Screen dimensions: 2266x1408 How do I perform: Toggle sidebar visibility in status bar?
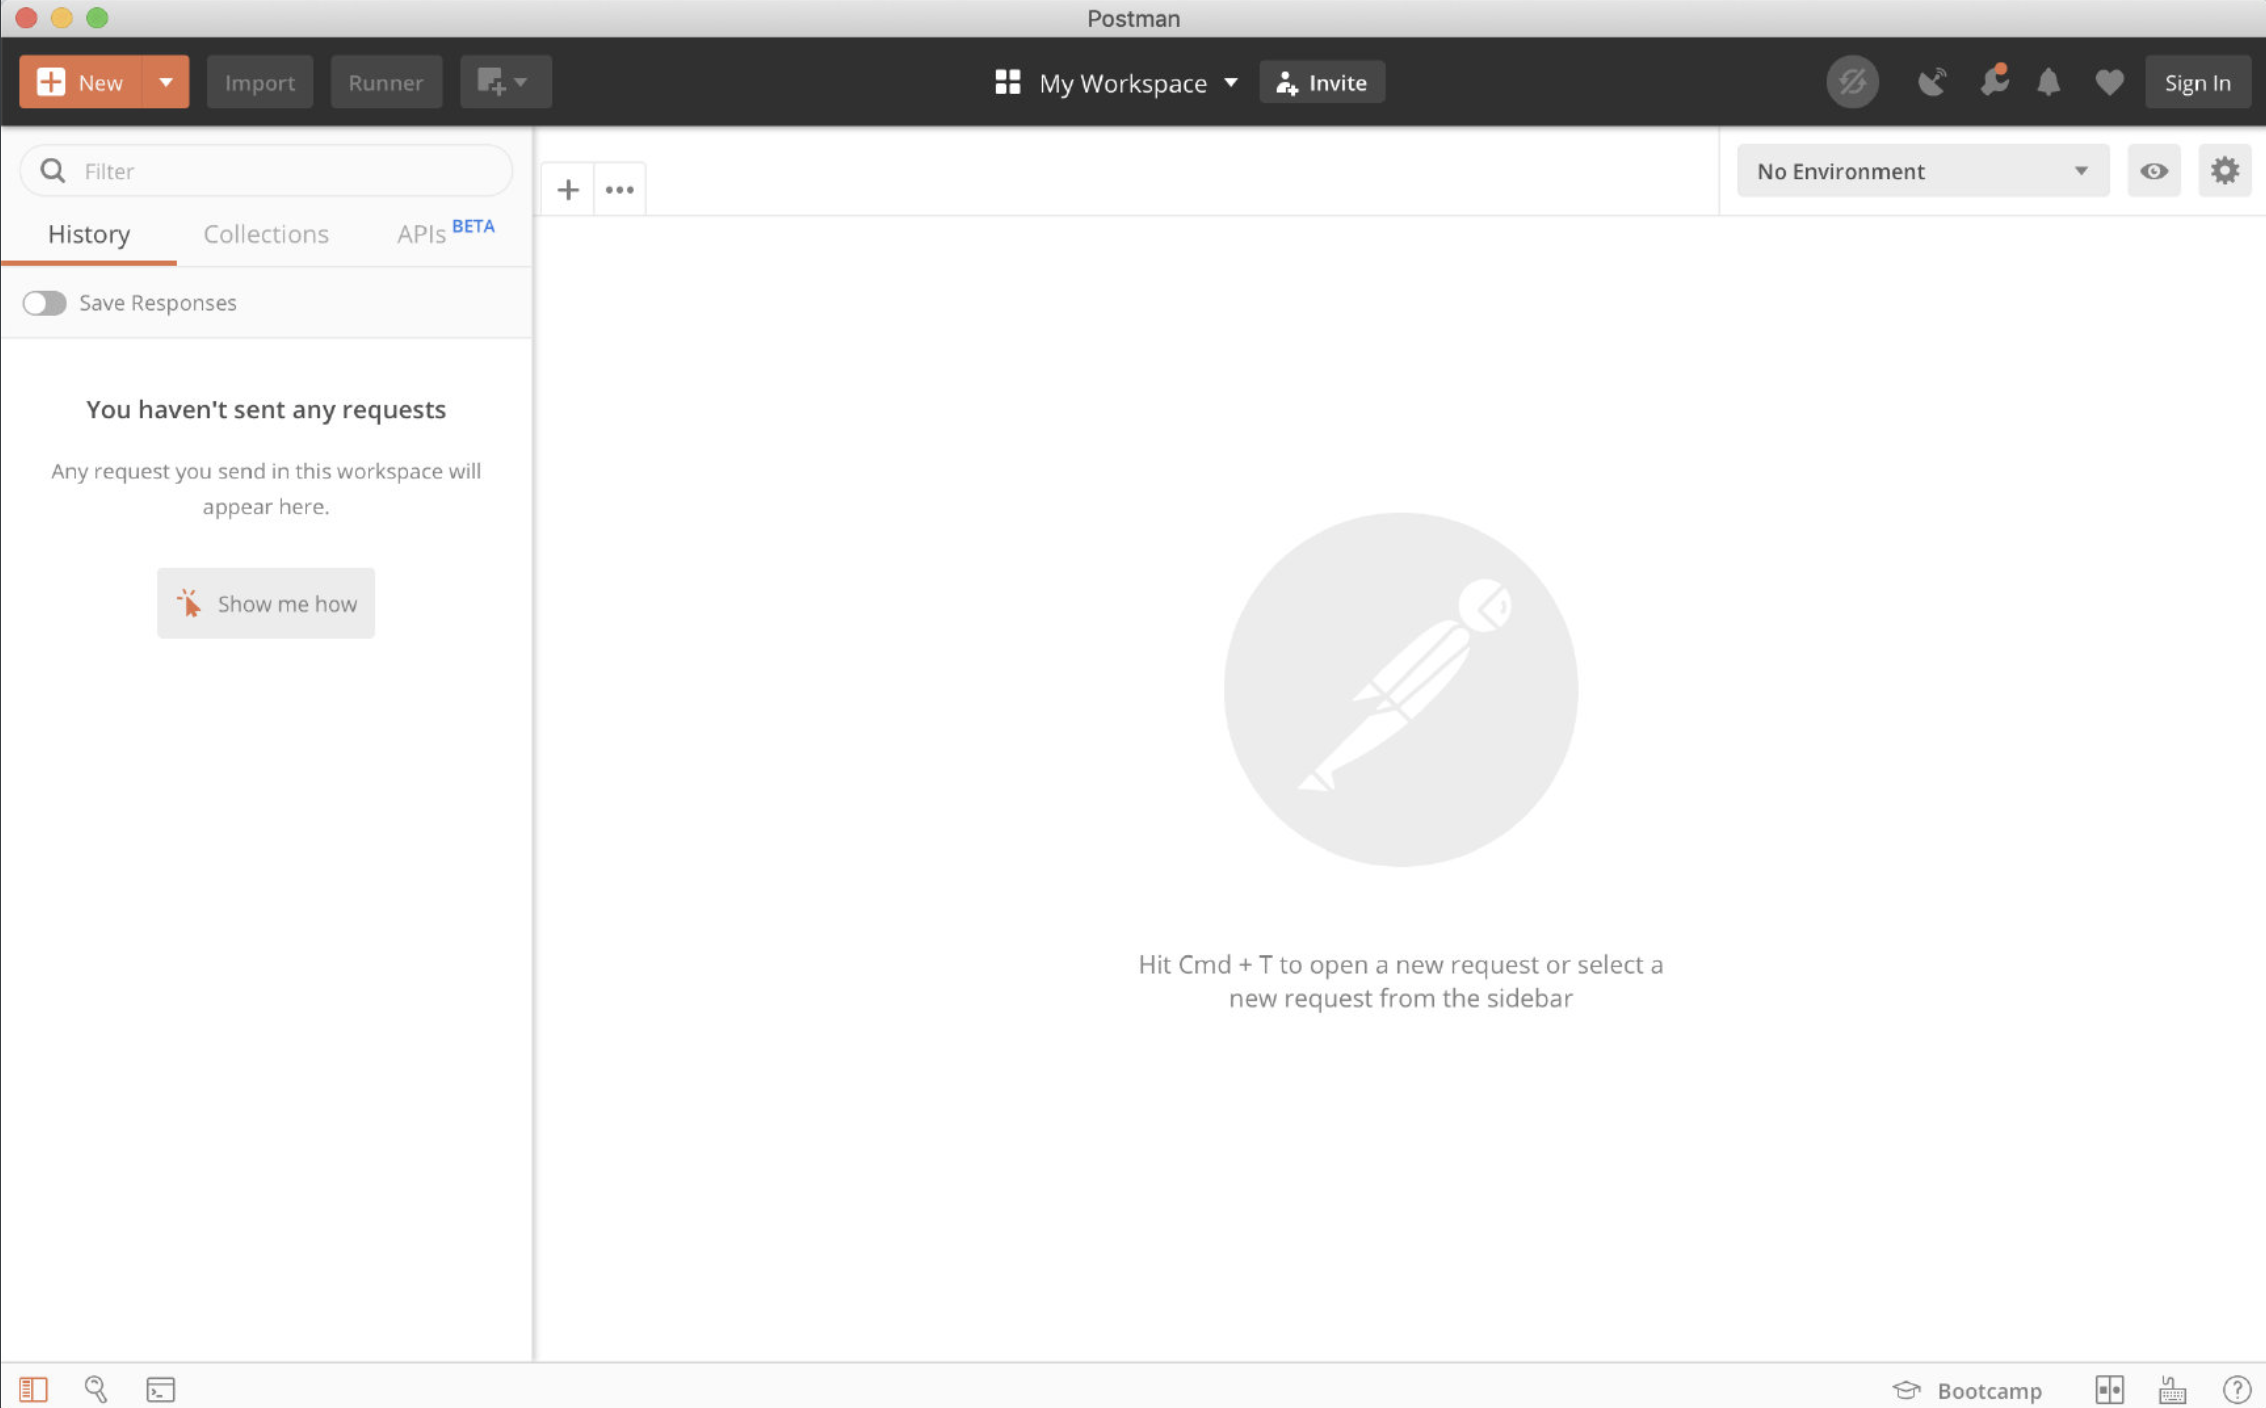tap(33, 1389)
